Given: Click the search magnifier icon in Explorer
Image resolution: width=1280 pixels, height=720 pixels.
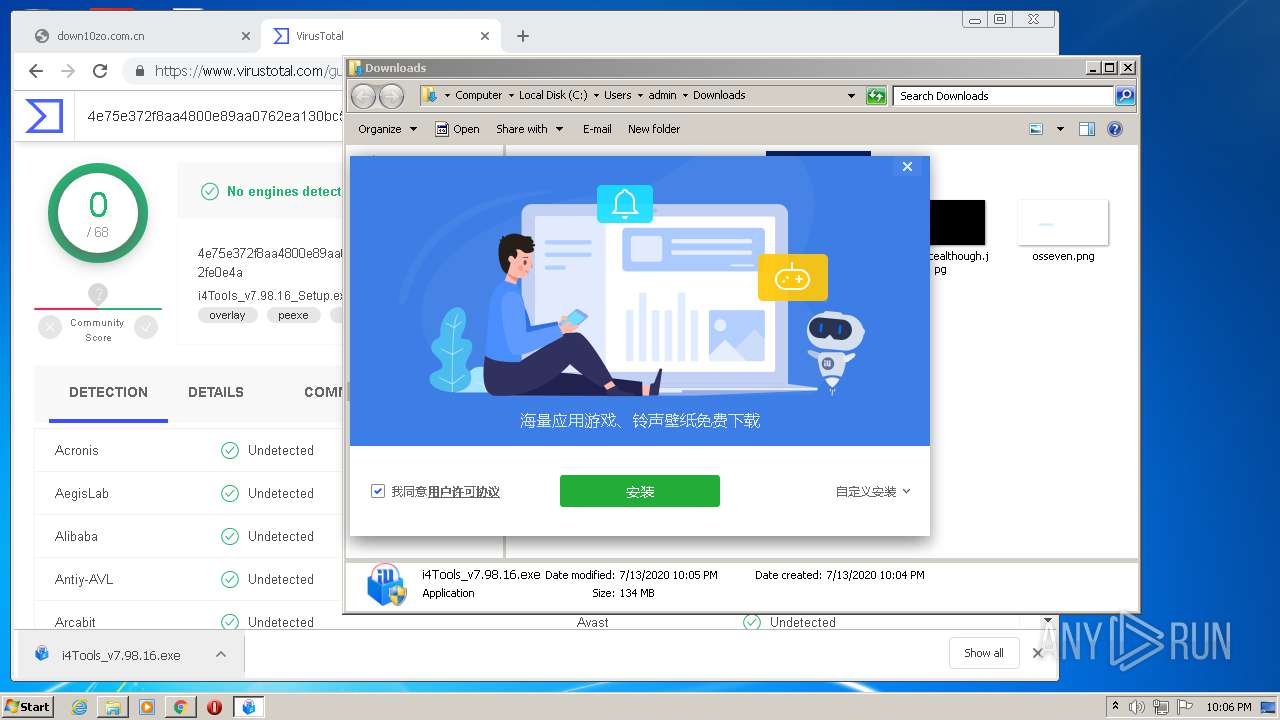Looking at the screenshot, I should (1125, 96).
